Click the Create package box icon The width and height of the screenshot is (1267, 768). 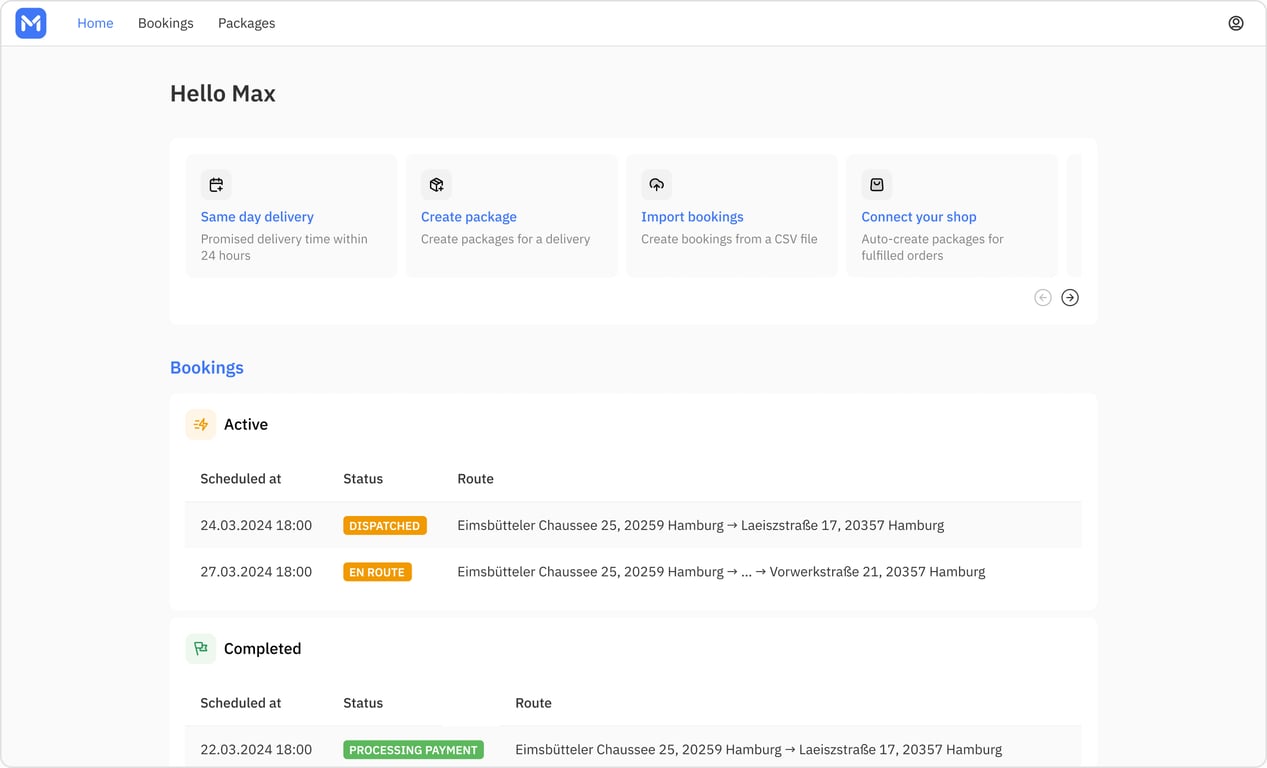point(436,185)
